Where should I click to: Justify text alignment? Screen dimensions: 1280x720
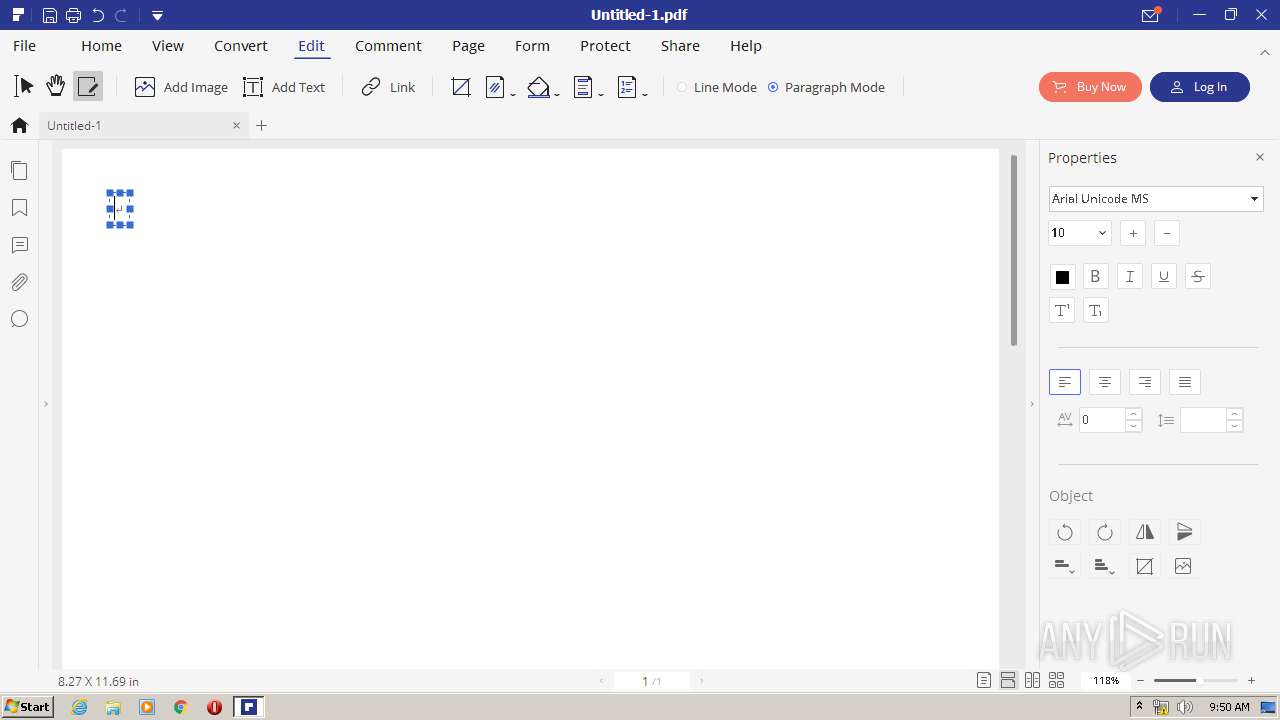pyautogui.click(x=1185, y=382)
